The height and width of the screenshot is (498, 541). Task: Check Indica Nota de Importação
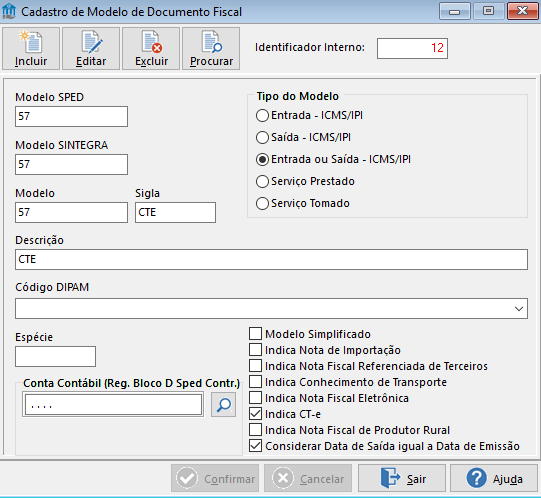(255, 350)
